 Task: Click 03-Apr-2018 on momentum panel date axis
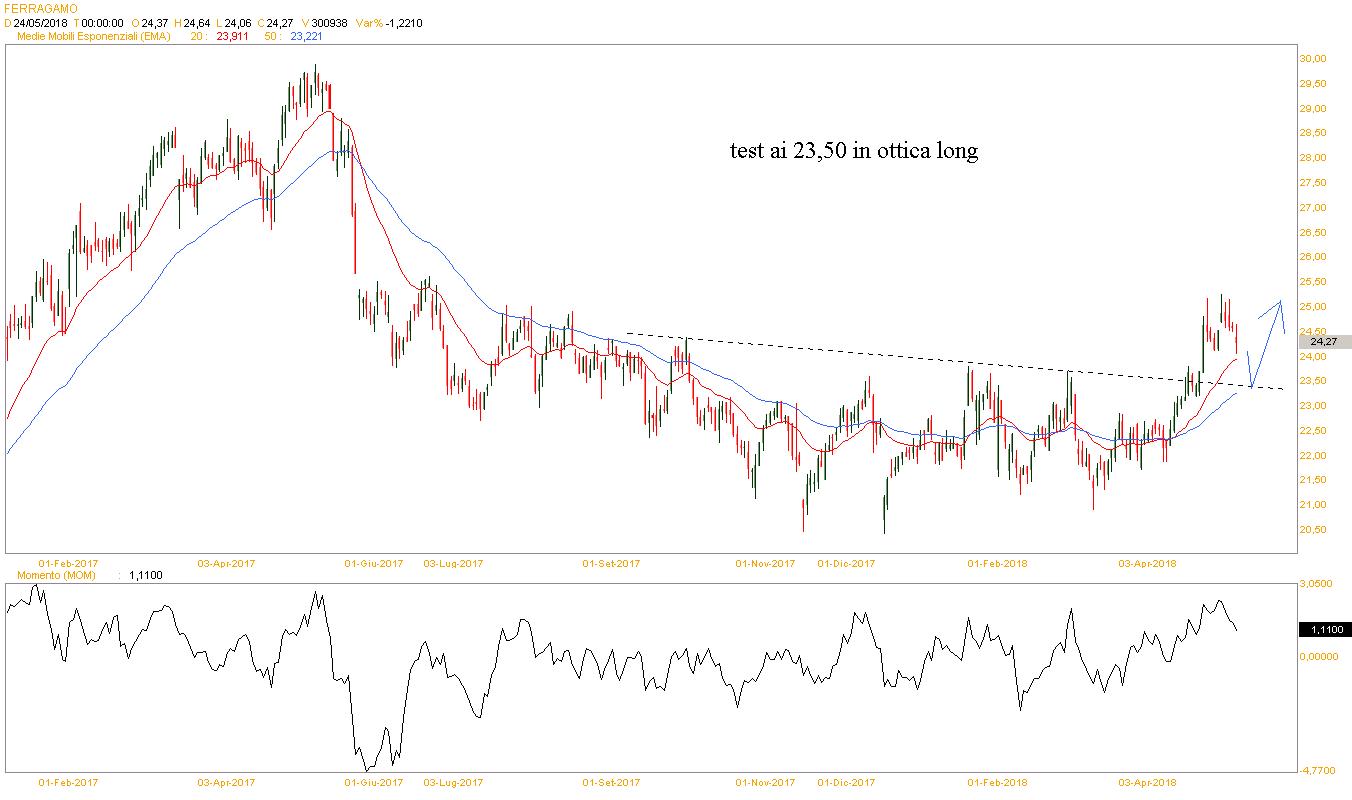tap(1147, 782)
